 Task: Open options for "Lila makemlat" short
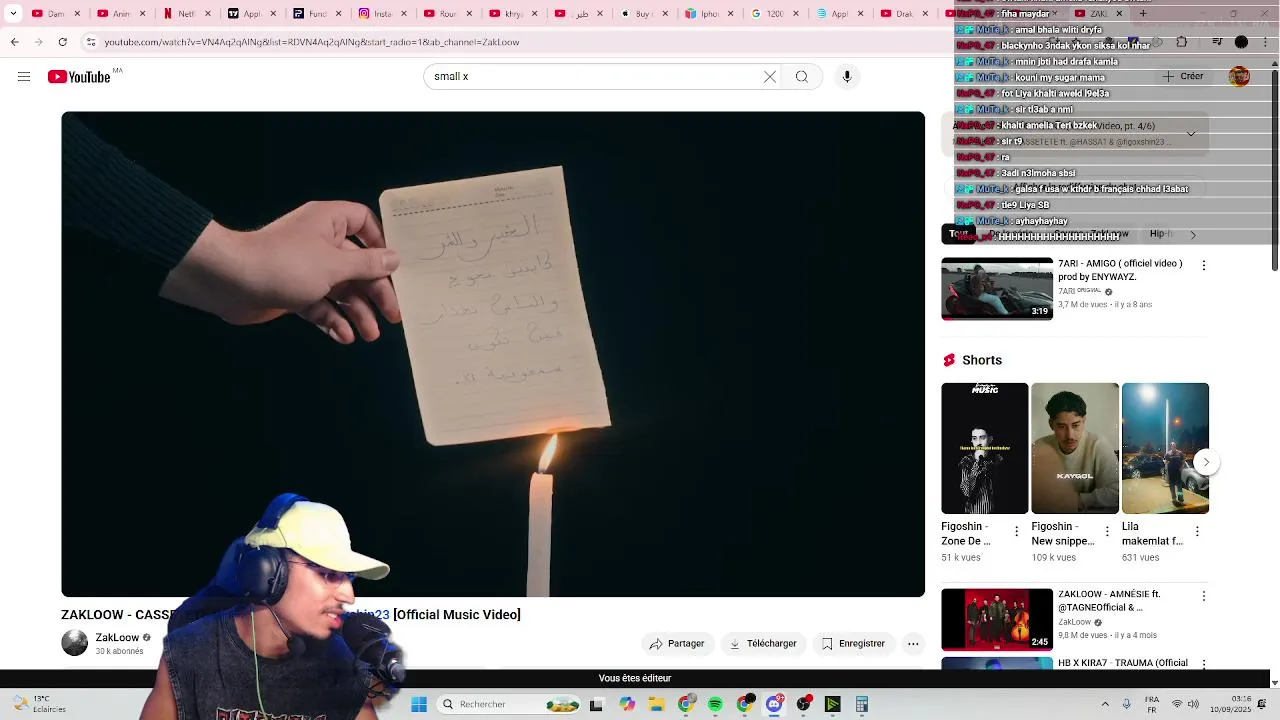click(x=1198, y=532)
